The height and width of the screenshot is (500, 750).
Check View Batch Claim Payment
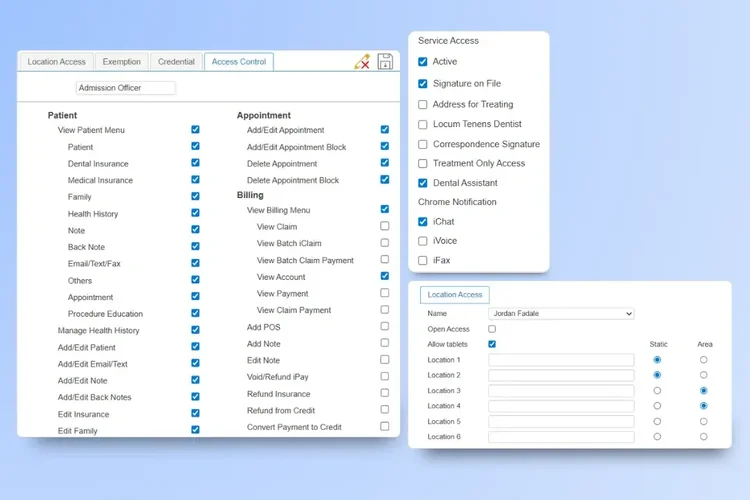tap(385, 259)
